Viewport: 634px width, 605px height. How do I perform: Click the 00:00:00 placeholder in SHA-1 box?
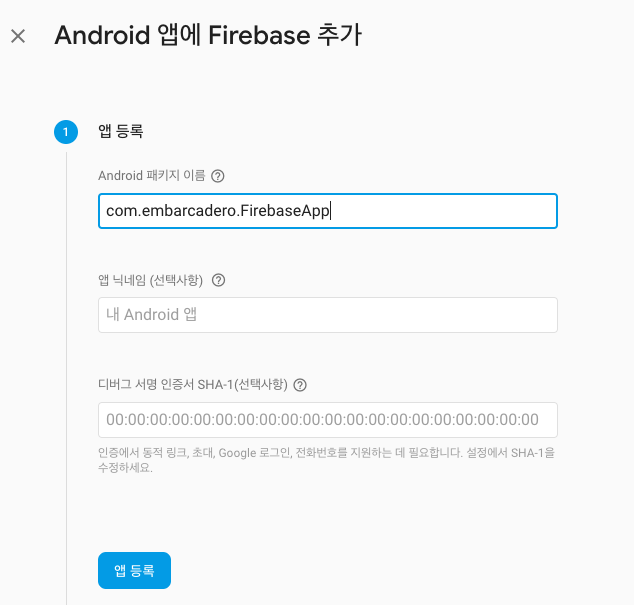pyautogui.click(x=322, y=420)
